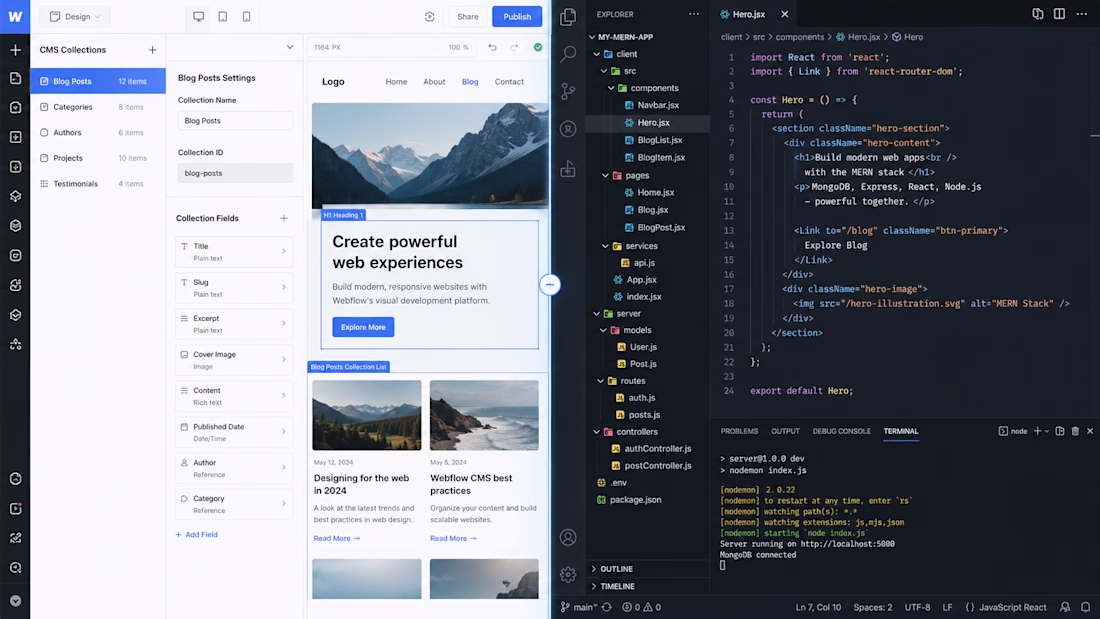Click Explorer more actions ellipsis
This screenshot has width=1100, height=619.
(x=694, y=14)
